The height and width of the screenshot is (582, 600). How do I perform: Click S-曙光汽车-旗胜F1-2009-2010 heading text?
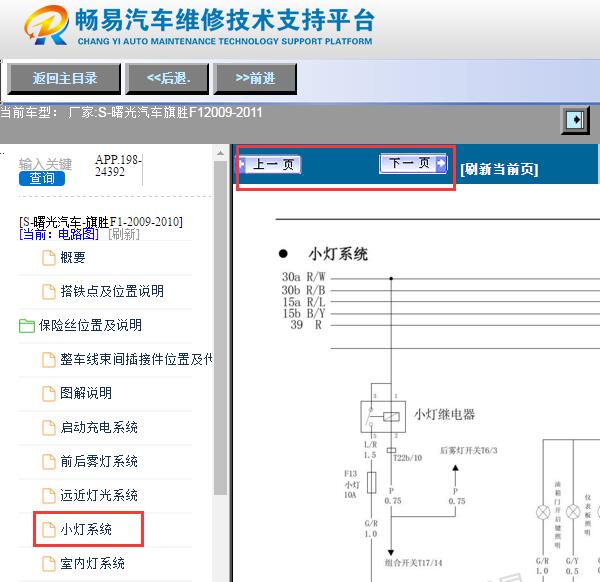coord(101,222)
